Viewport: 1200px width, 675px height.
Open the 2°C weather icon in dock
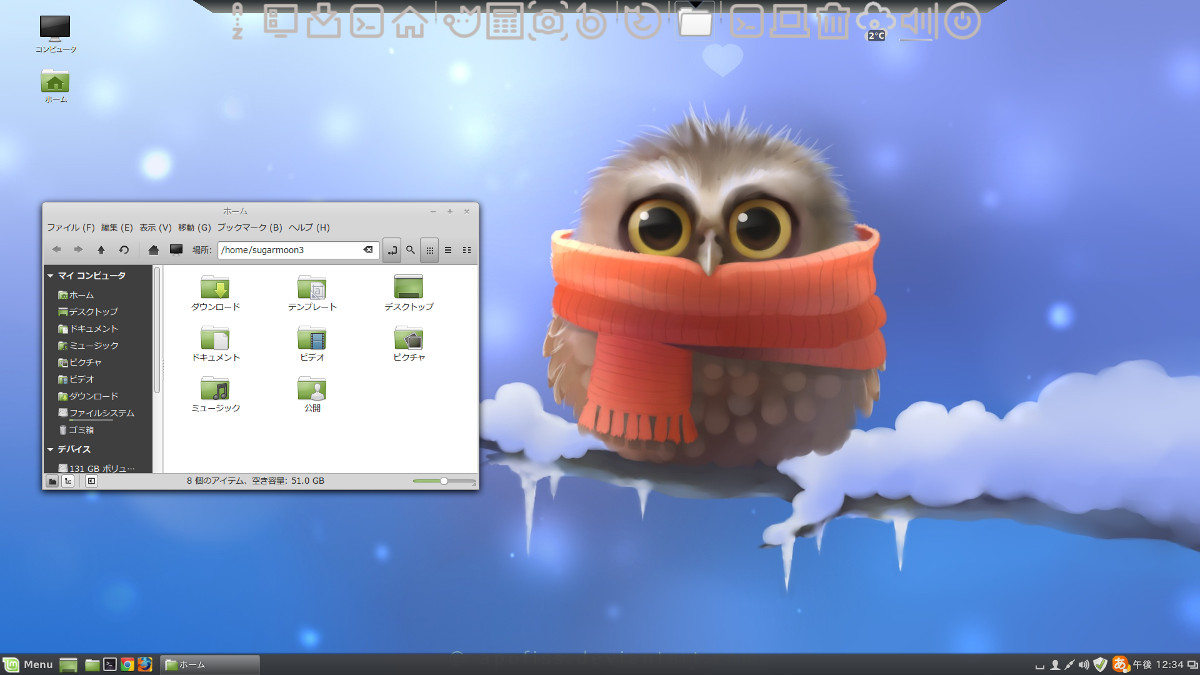(x=876, y=21)
